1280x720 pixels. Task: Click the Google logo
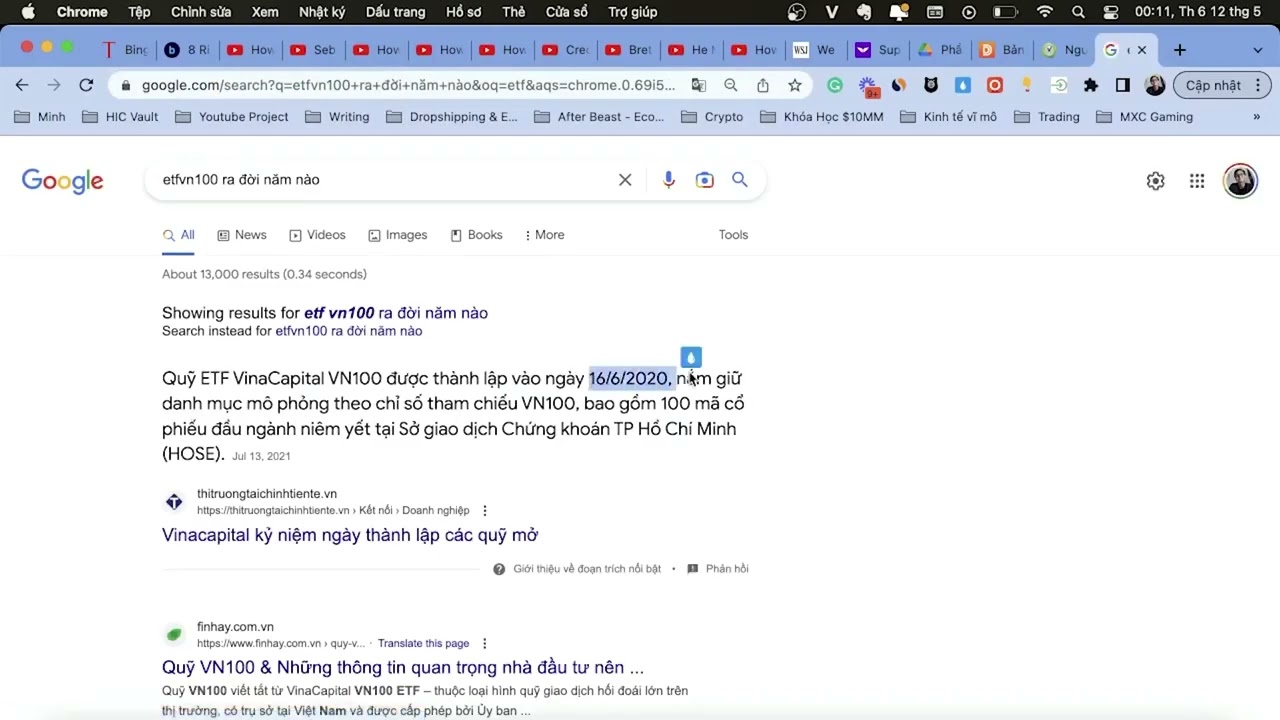click(62, 181)
